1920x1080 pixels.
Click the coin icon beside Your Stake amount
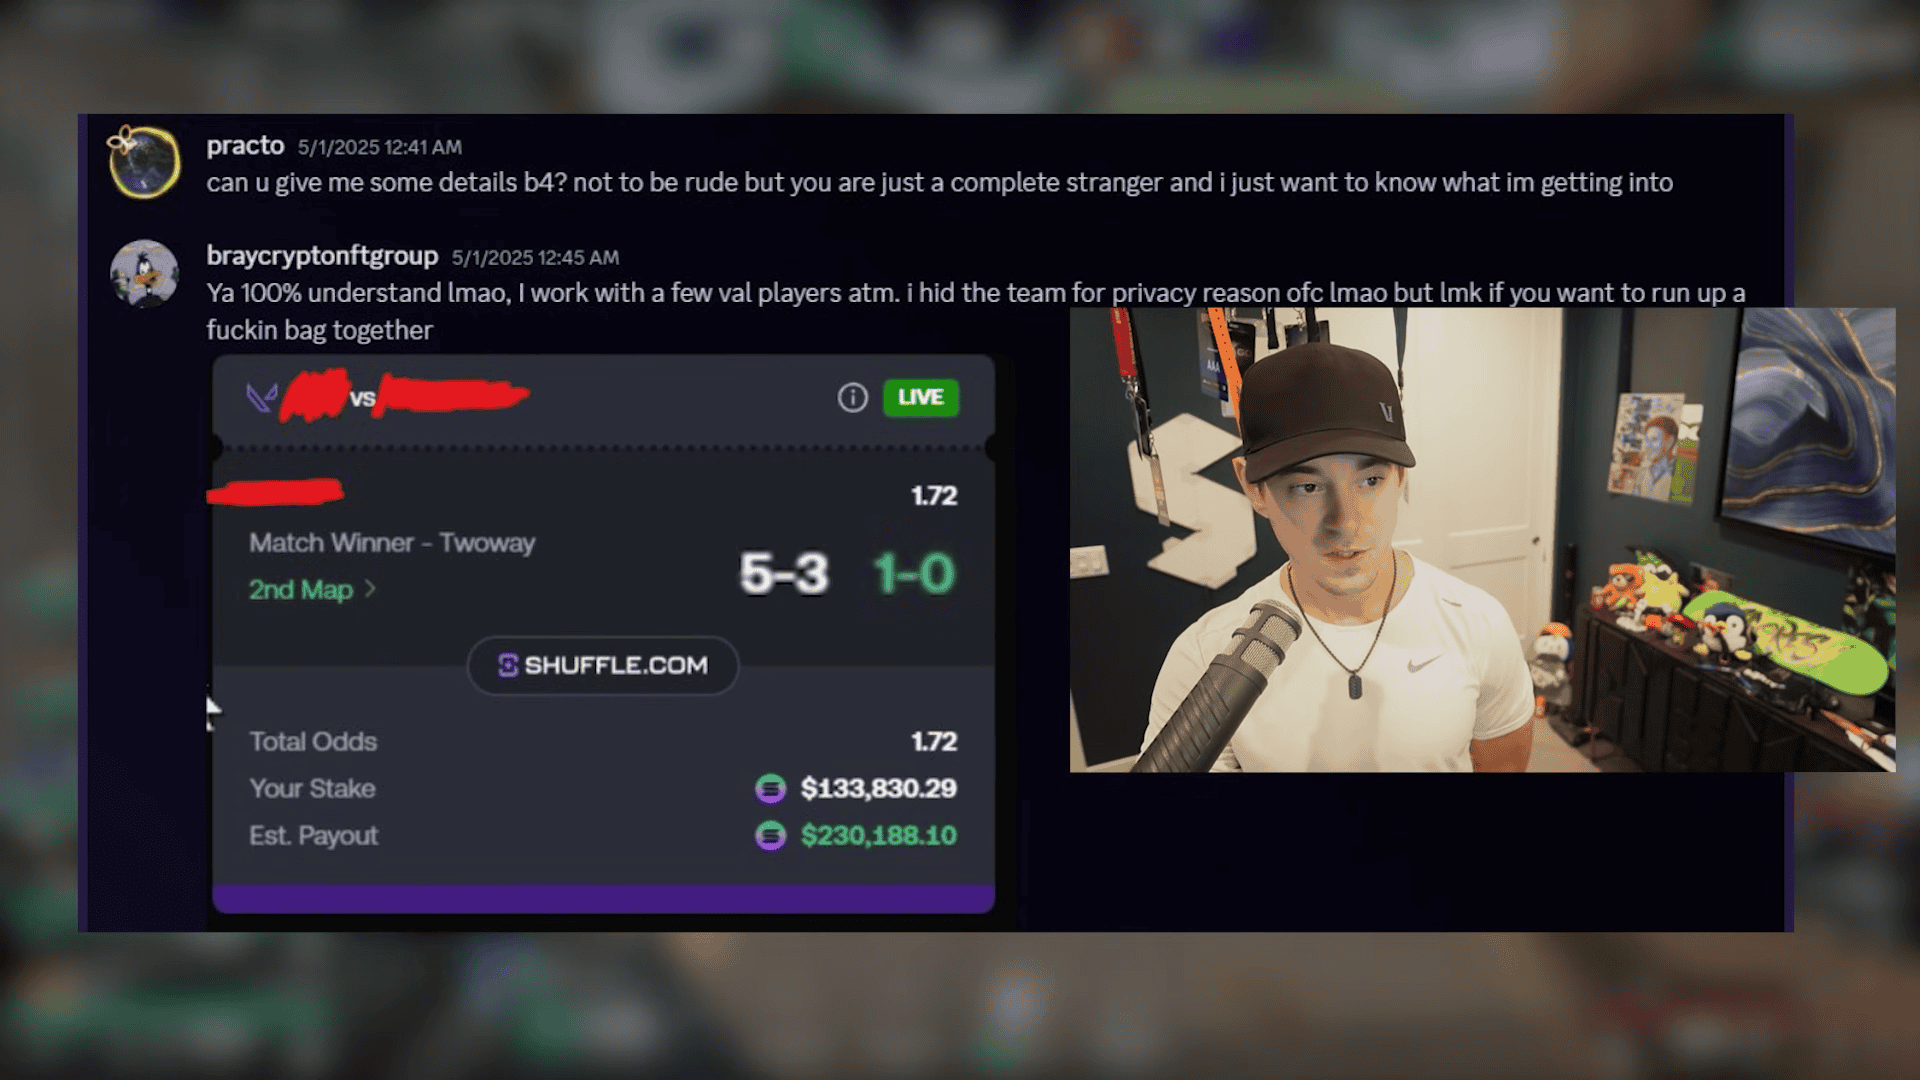770,789
